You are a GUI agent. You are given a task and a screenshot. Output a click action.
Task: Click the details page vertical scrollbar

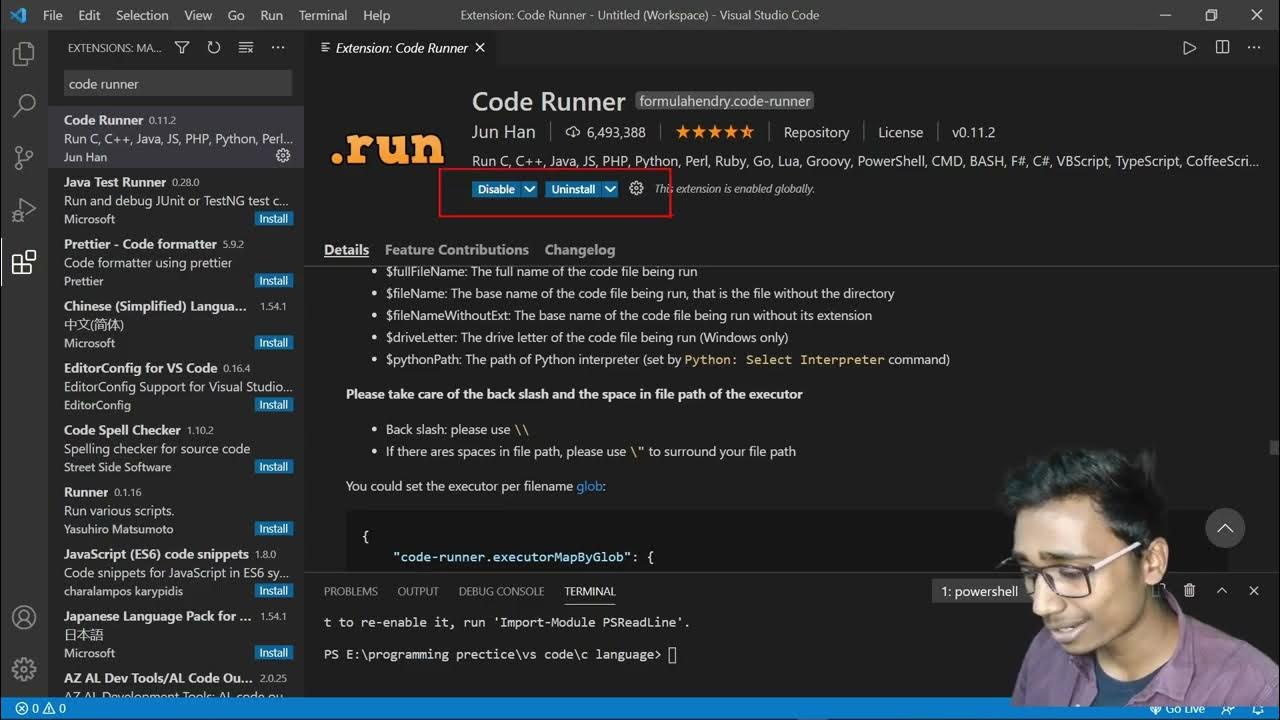1273,447
